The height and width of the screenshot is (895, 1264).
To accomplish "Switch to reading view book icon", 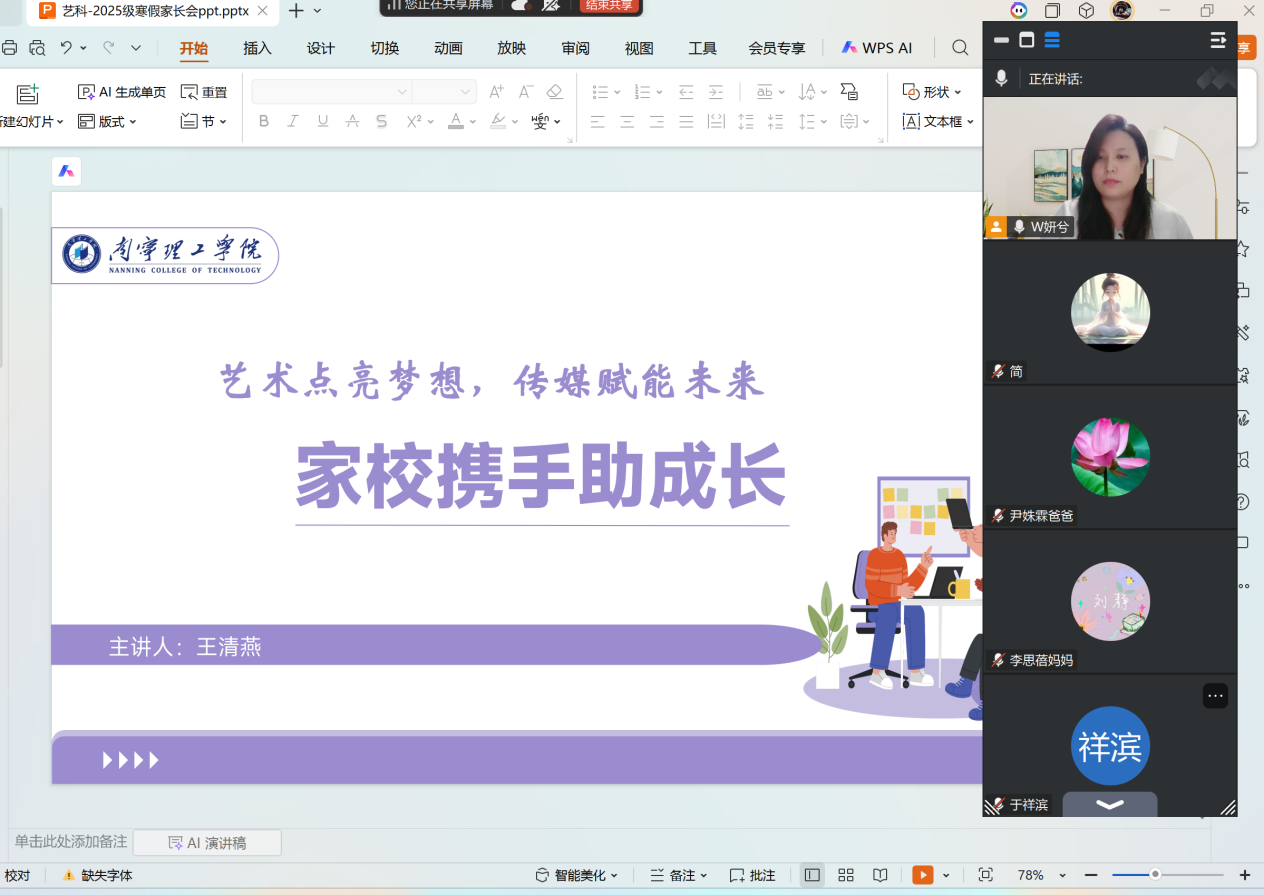I will click(x=880, y=875).
